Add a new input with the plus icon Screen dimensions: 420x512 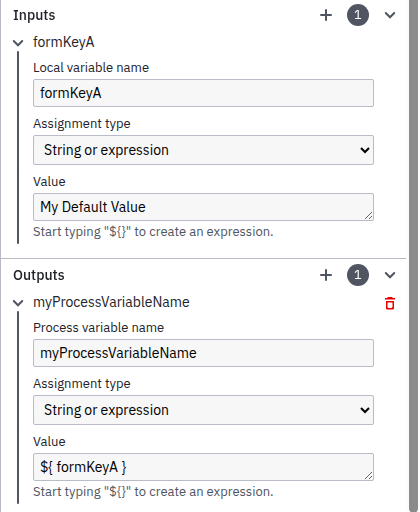pyautogui.click(x=326, y=15)
